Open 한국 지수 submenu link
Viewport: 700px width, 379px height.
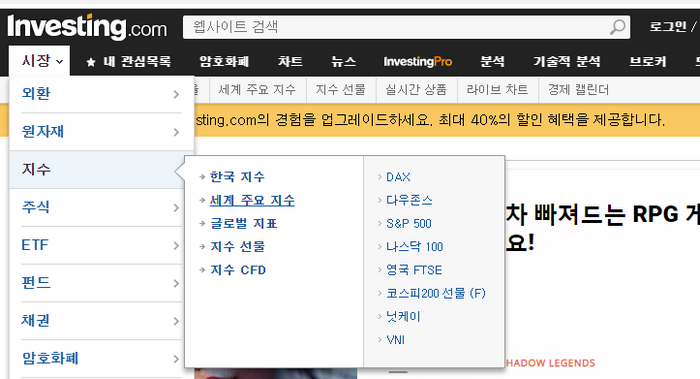(x=237, y=177)
